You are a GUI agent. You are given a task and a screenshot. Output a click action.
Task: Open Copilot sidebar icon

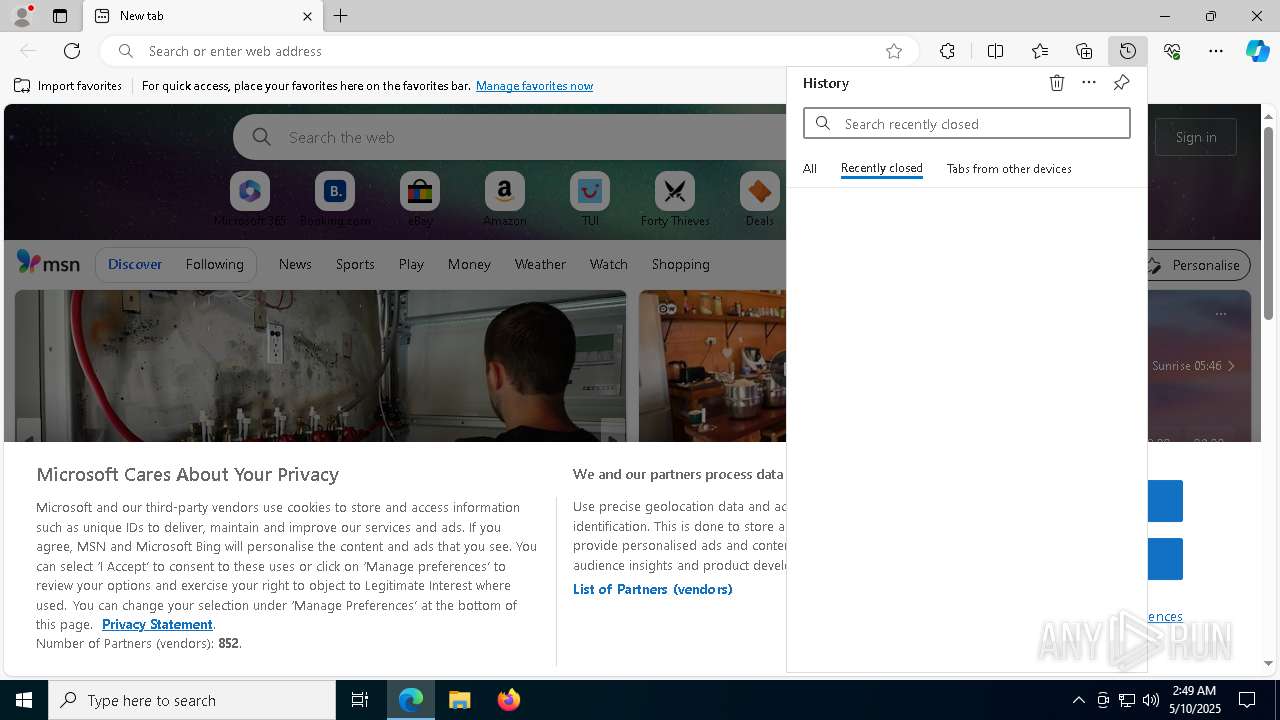coord(1257,51)
